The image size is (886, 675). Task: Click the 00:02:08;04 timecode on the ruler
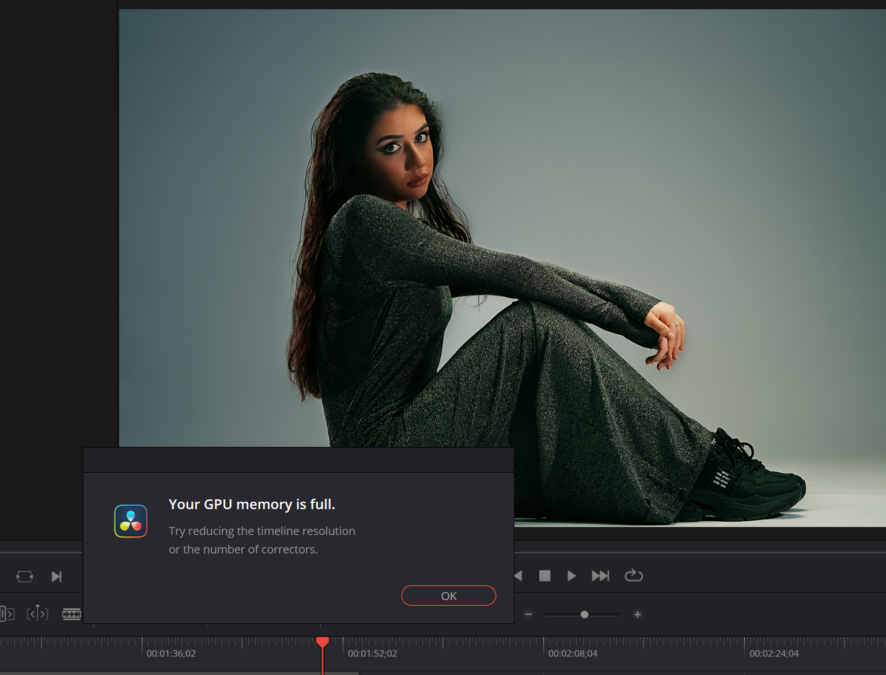(573, 654)
